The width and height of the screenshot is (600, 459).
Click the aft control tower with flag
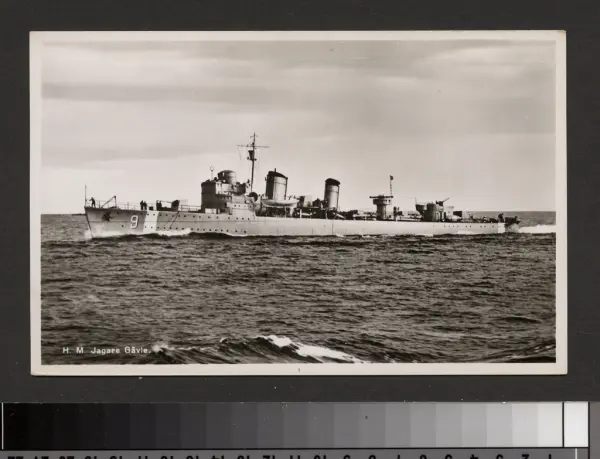383,204
